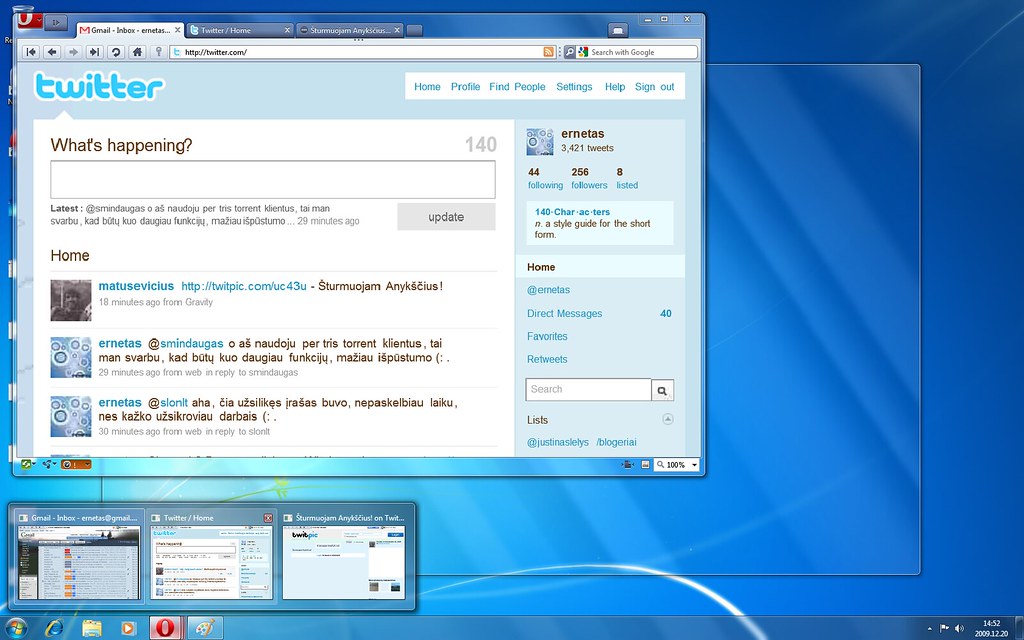Open the closed tabs trash button
This screenshot has height=640, width=1024.
coord(617,30)
